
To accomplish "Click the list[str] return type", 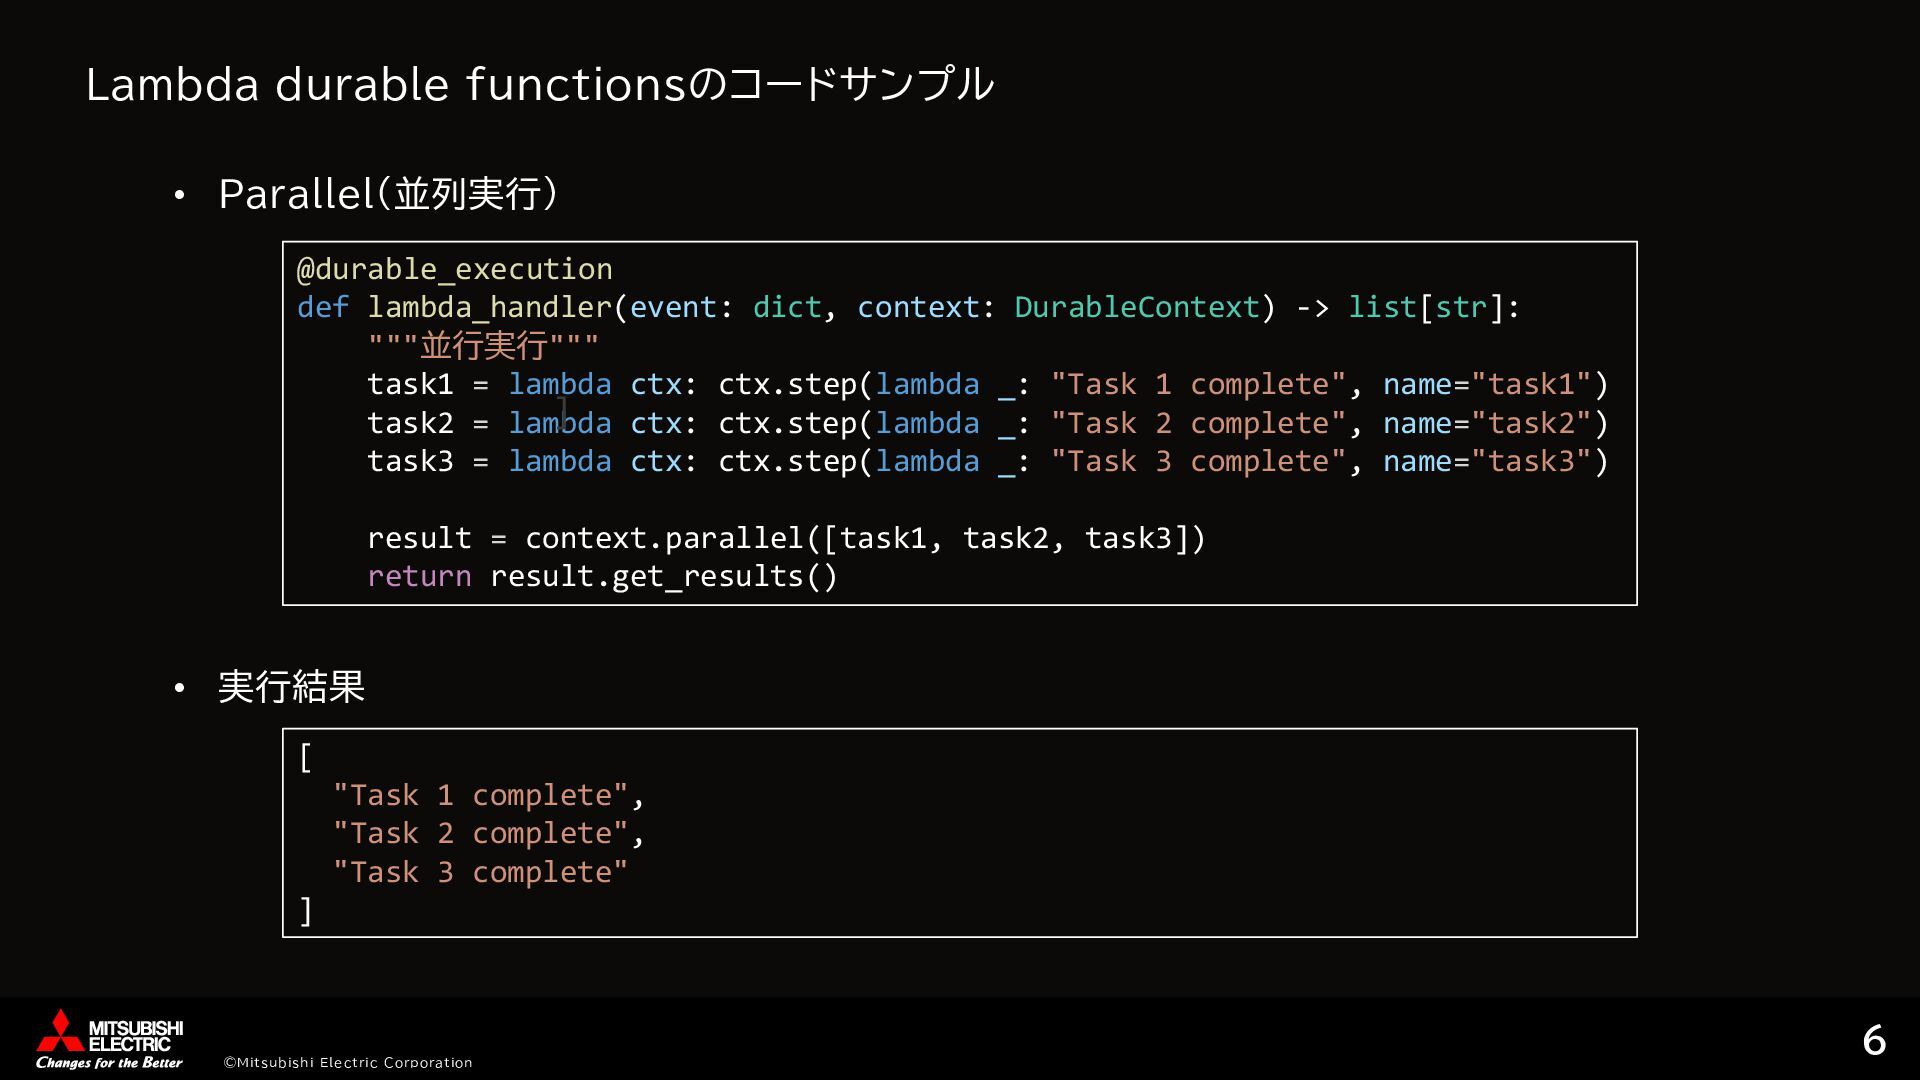I will coord(1426,307).
